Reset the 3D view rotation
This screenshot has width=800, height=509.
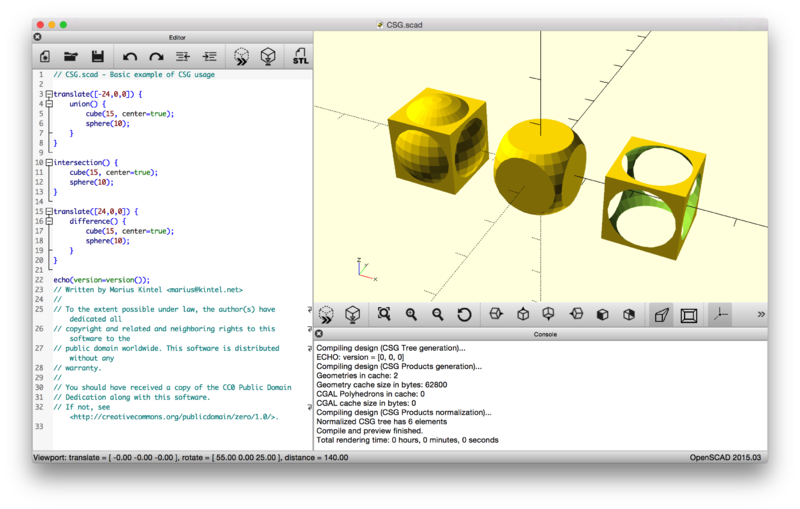tap(464, 315)
